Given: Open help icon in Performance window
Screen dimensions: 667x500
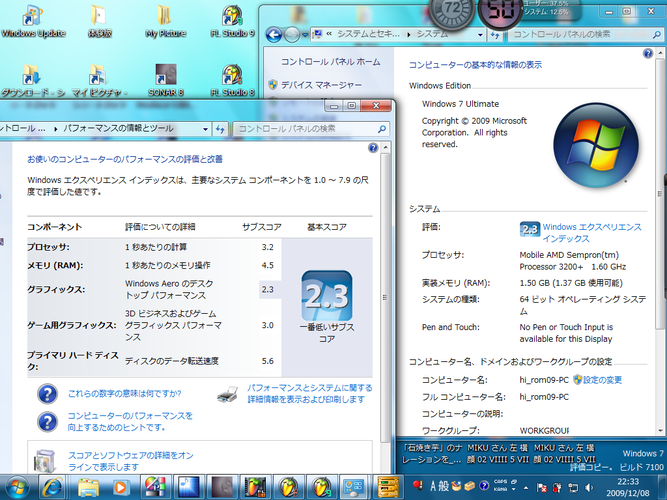Looking at the screenshot, I should tap(373, 148).
